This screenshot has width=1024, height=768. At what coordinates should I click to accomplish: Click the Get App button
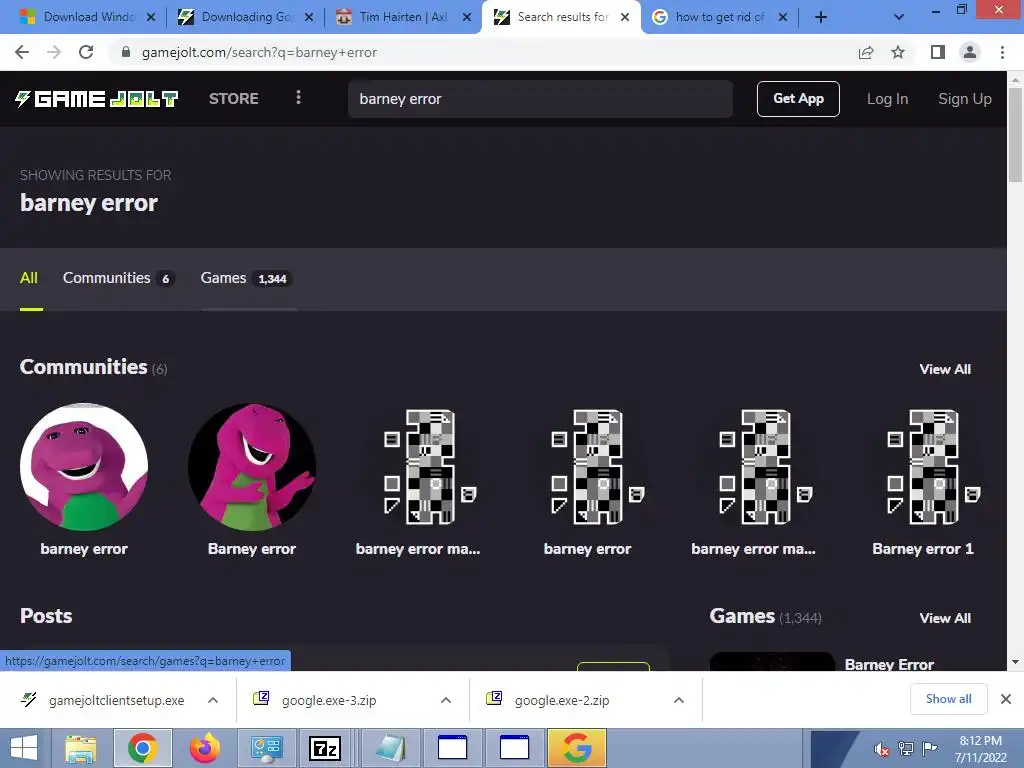[798, 99]
